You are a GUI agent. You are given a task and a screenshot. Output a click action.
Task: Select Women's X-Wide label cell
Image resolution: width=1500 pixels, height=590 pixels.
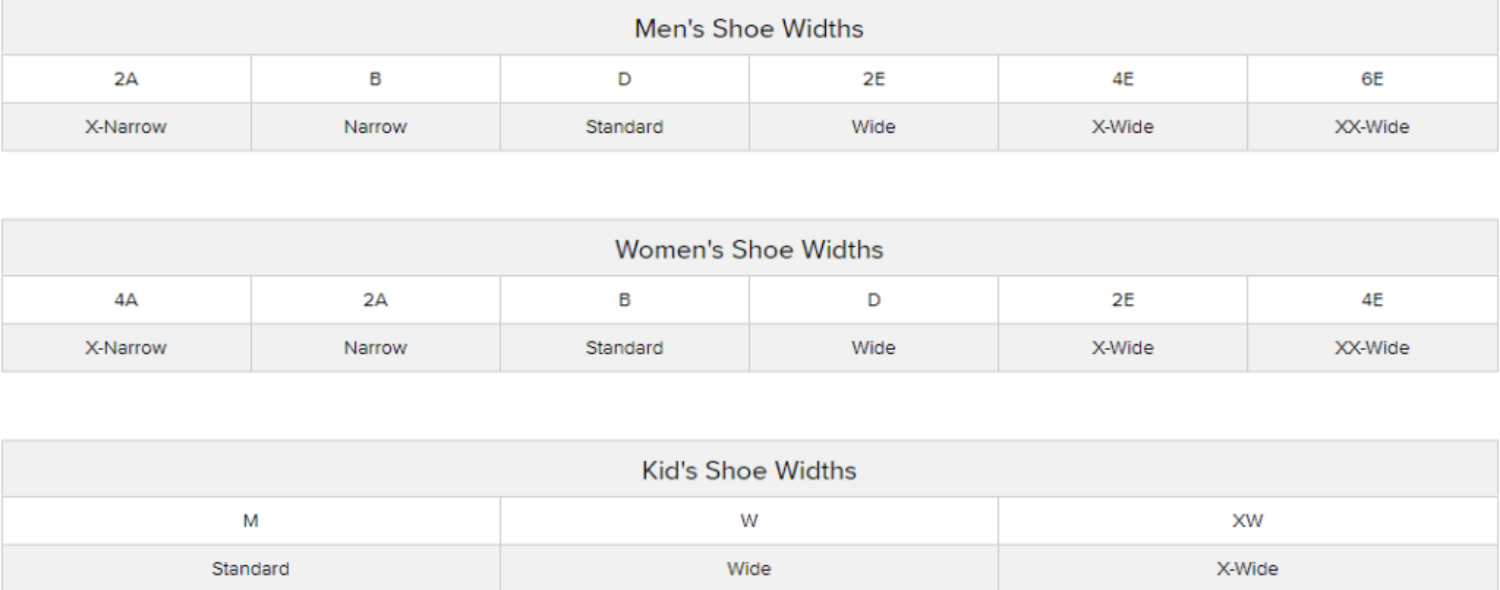coord(1122,348)
